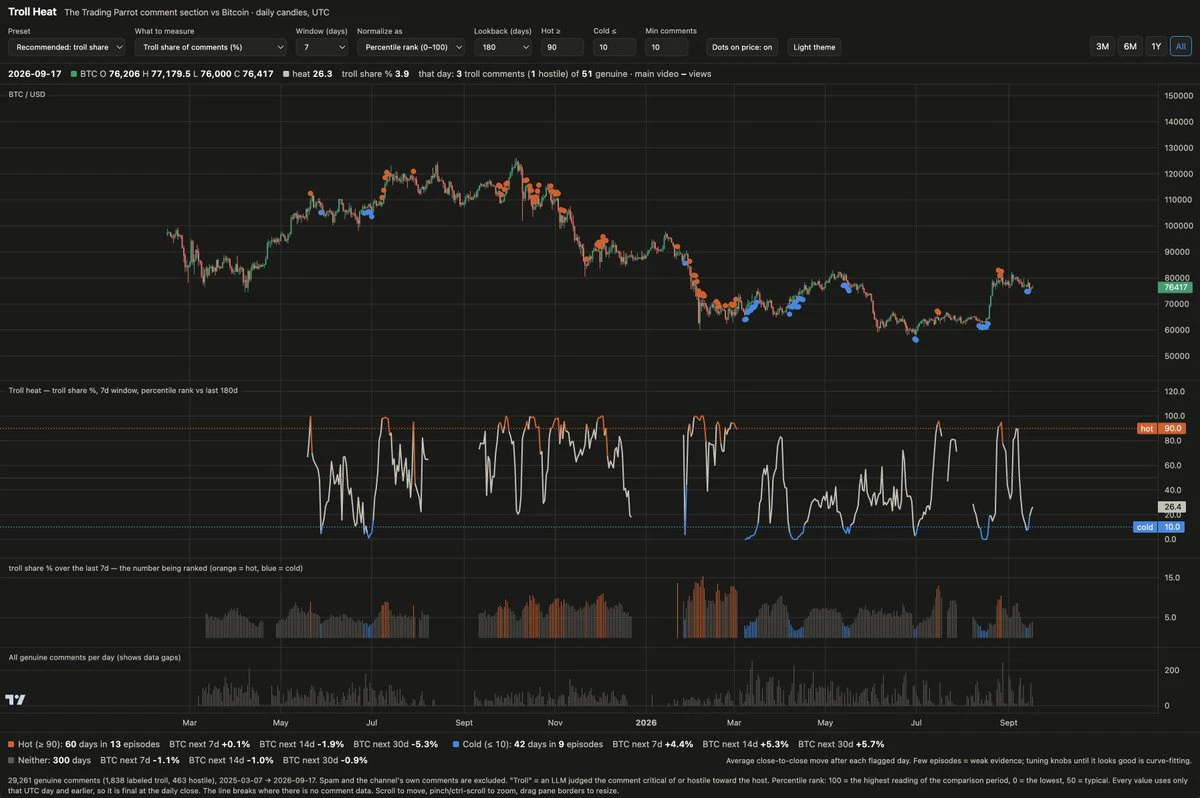Click the Cold 42 days in 9 episodes text
This screenshot has width=1200, height=798.
[x=533, y=745]
